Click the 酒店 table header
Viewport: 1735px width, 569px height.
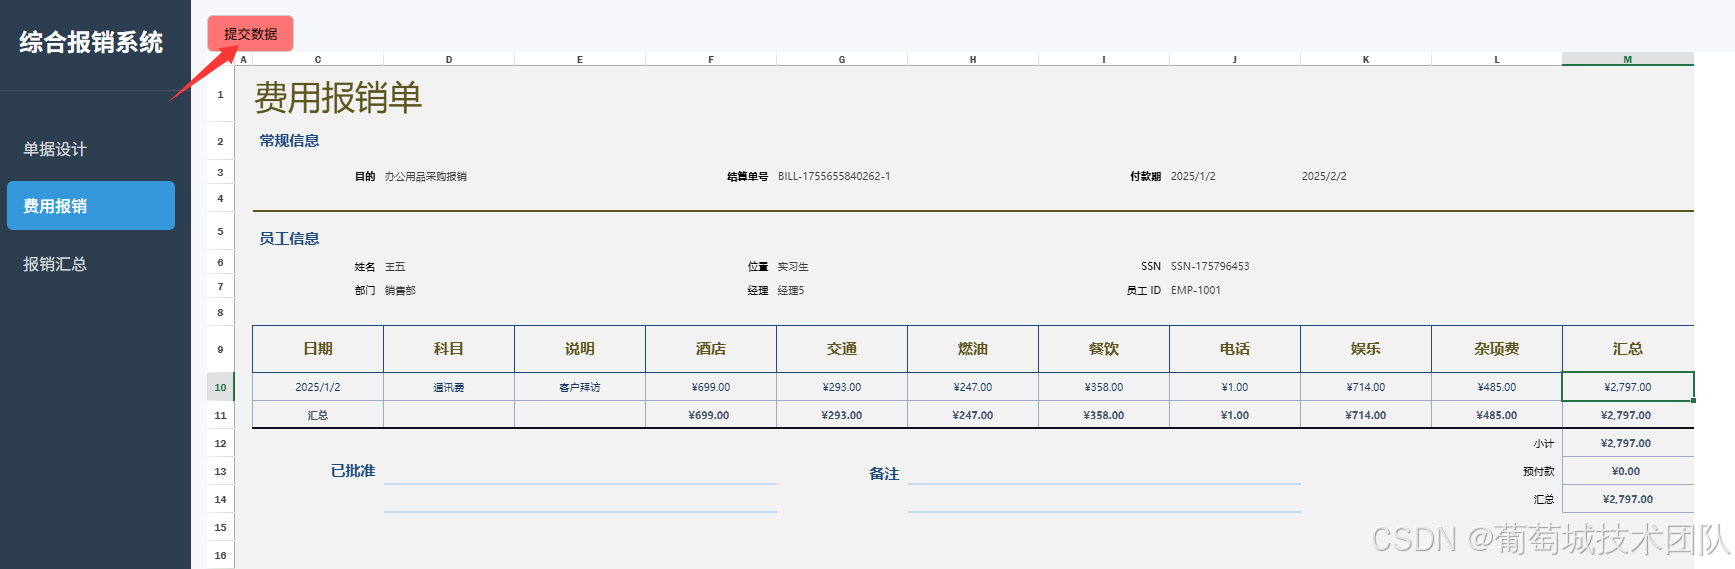click(x=711, y=349)
